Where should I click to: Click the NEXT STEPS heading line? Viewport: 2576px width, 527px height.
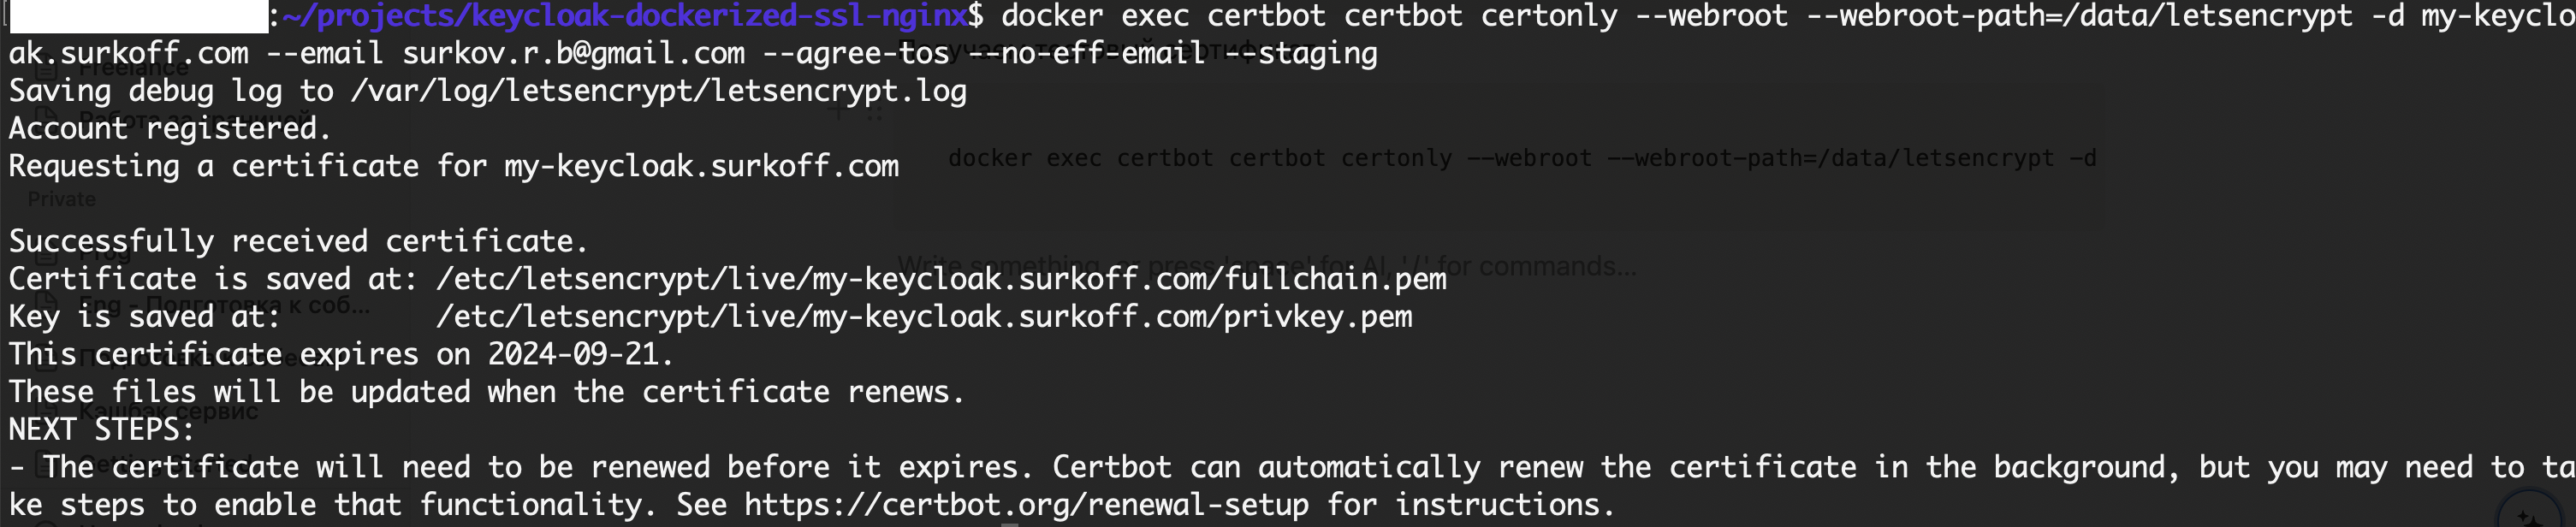[101, 430]
